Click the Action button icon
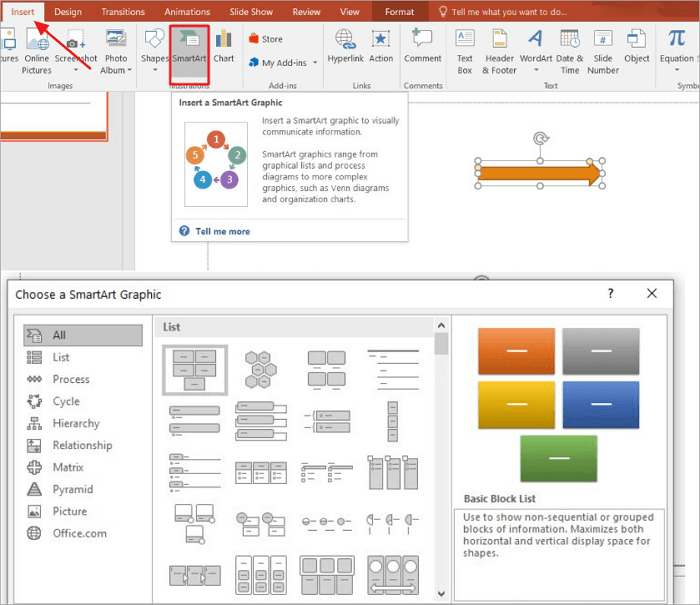This screenshot has height=605, width=700. 381,40
